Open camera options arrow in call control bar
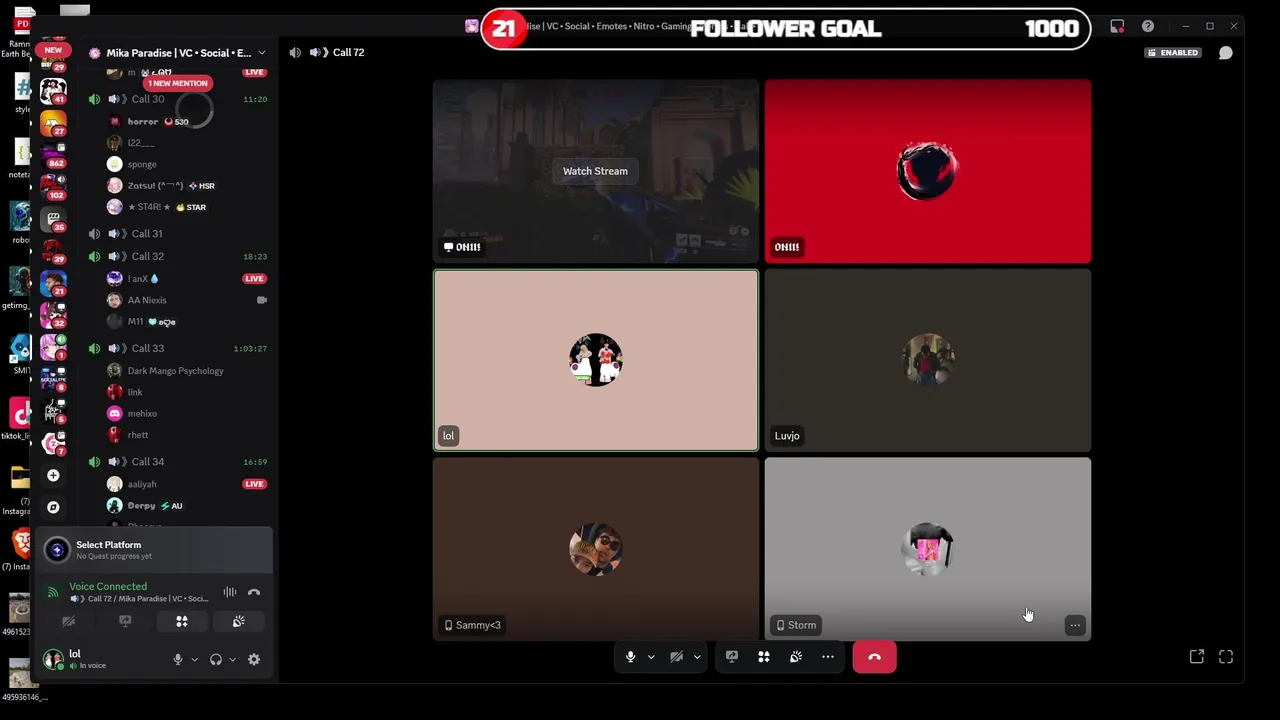The image size is (1280, 720). coord(697,657)
